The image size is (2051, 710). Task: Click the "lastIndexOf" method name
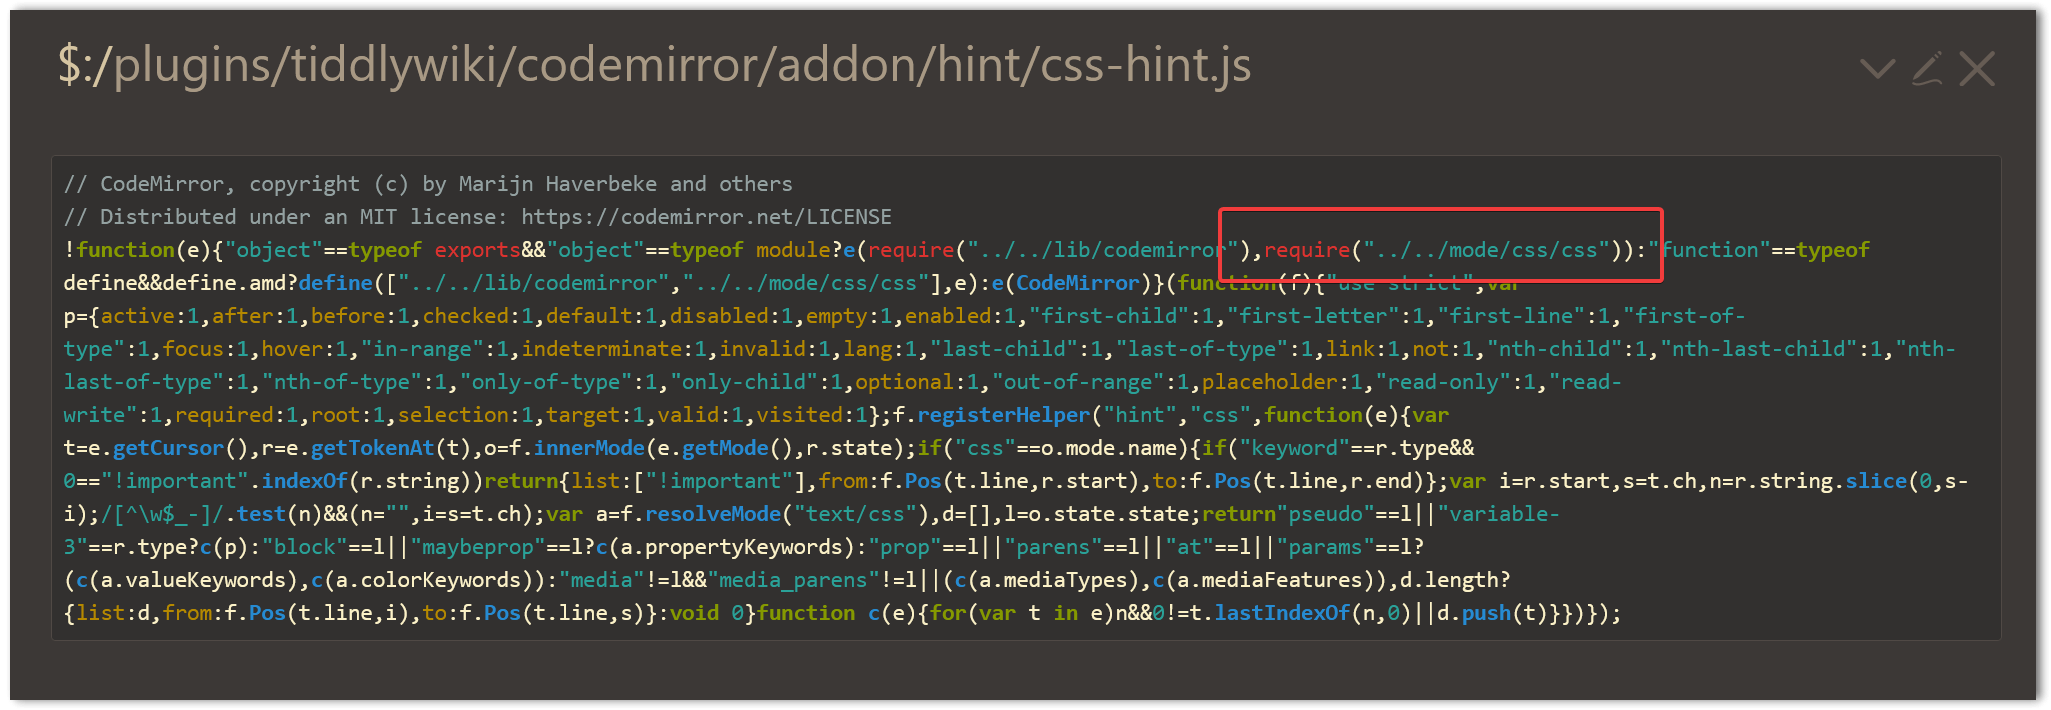1283,613
